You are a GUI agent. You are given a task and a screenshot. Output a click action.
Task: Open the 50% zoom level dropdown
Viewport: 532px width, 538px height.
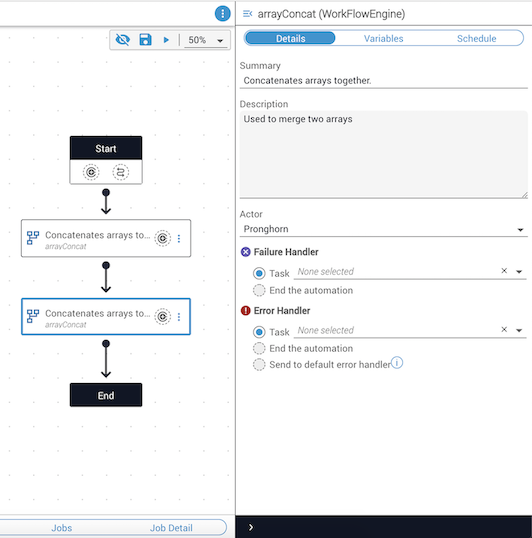pos(206,40)
